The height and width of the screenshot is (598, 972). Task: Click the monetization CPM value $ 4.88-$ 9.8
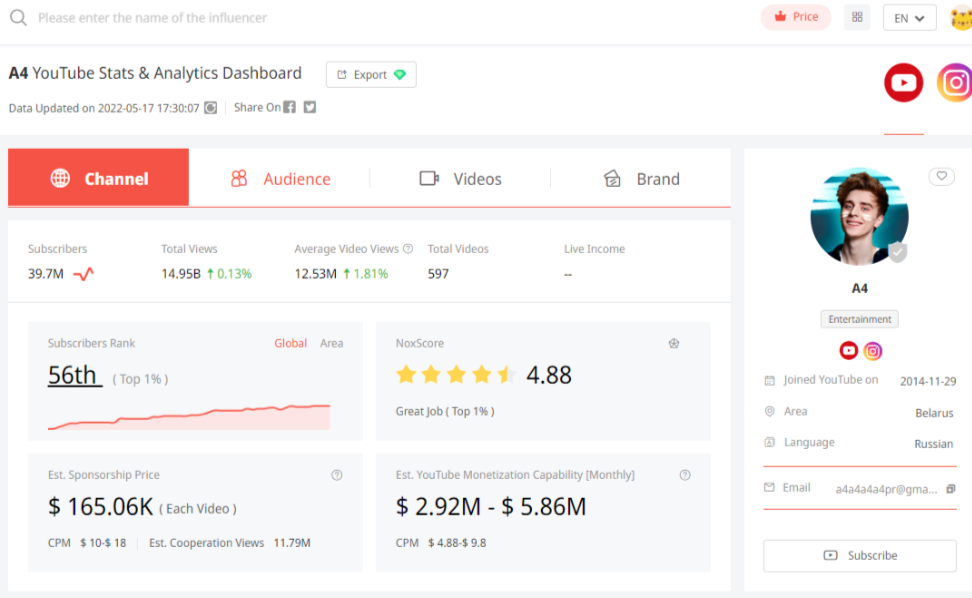[457, 543]
